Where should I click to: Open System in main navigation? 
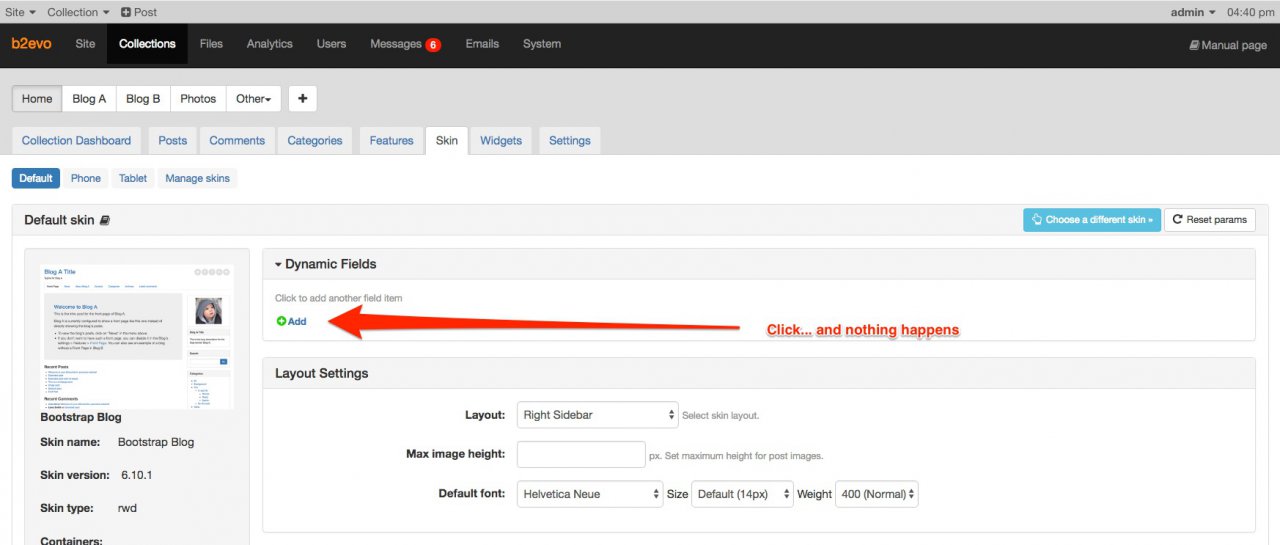pos(542,44)
